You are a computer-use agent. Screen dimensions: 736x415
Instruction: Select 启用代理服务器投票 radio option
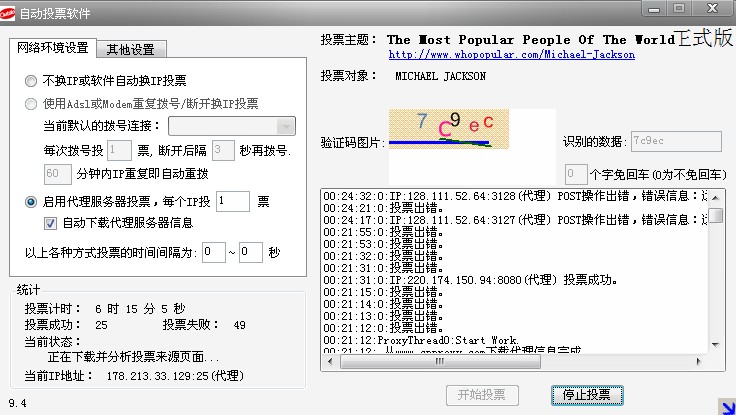click(31, 202)
